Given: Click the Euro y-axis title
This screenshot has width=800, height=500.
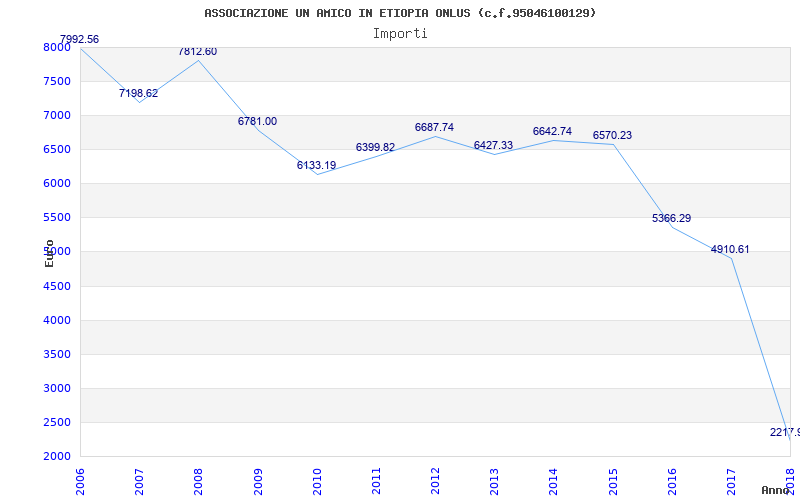Looking at the screenshot, I should [49, 254].
